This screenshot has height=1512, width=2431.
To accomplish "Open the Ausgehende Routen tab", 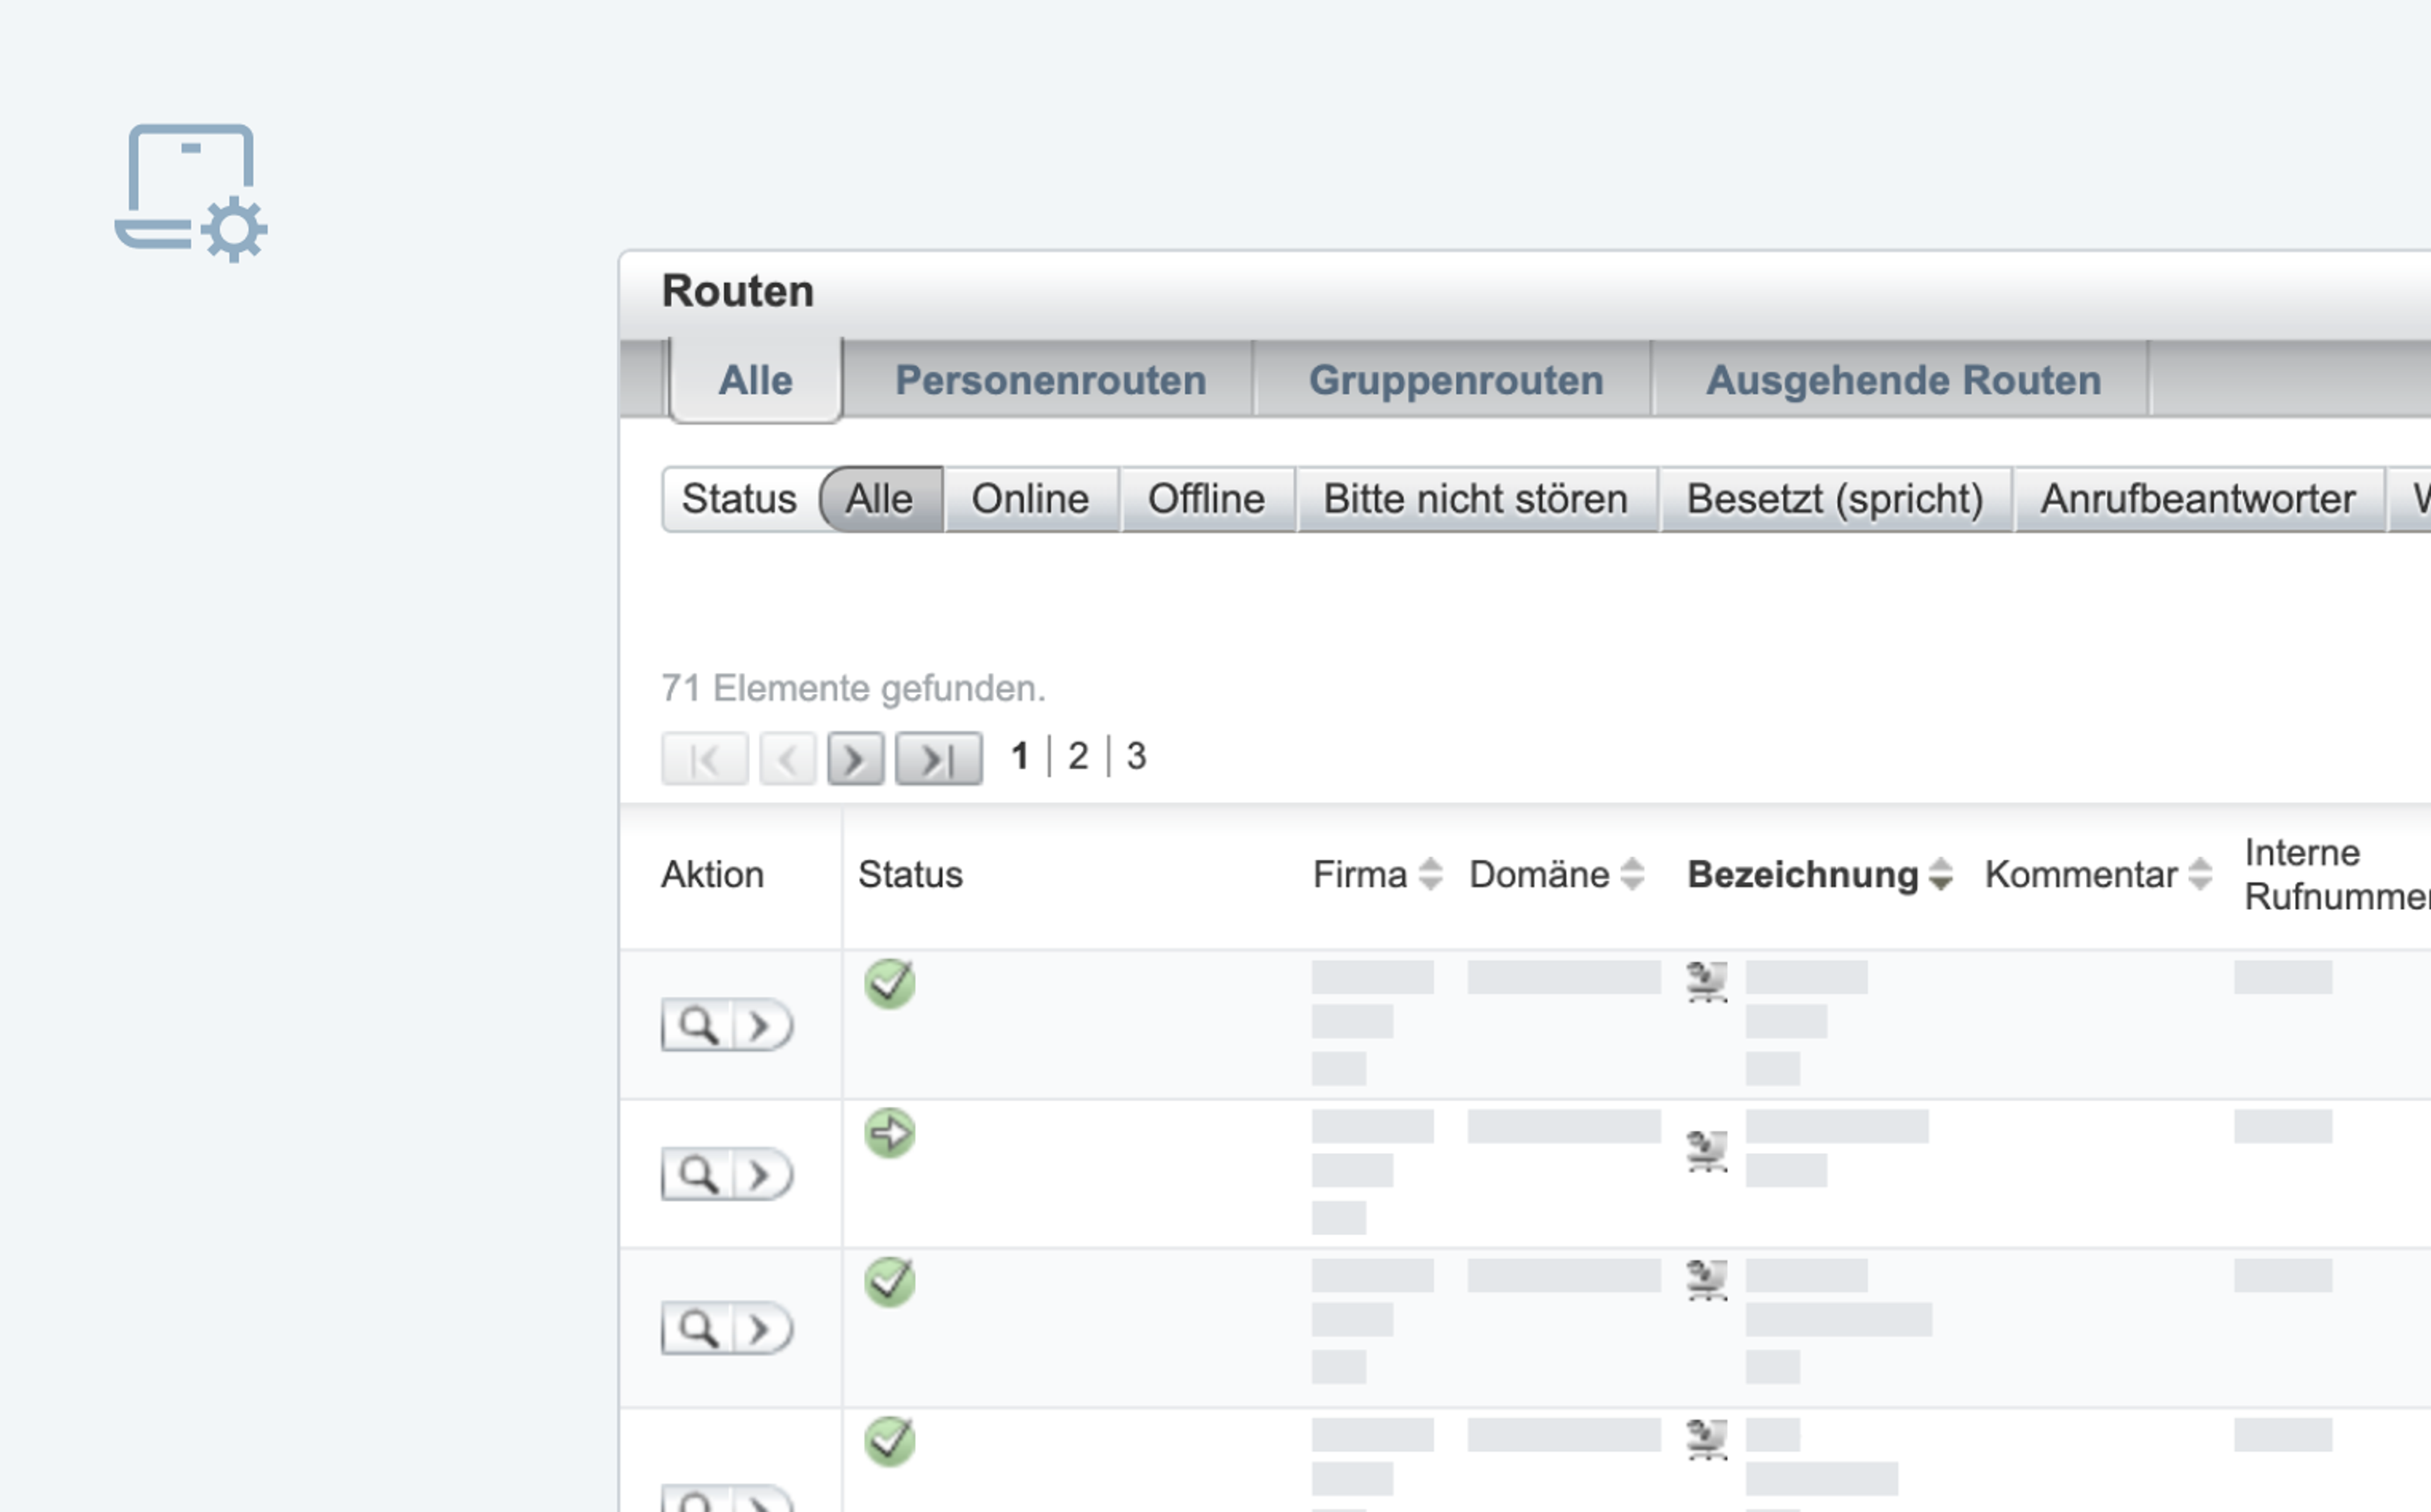I will (x=1902, y=380).
